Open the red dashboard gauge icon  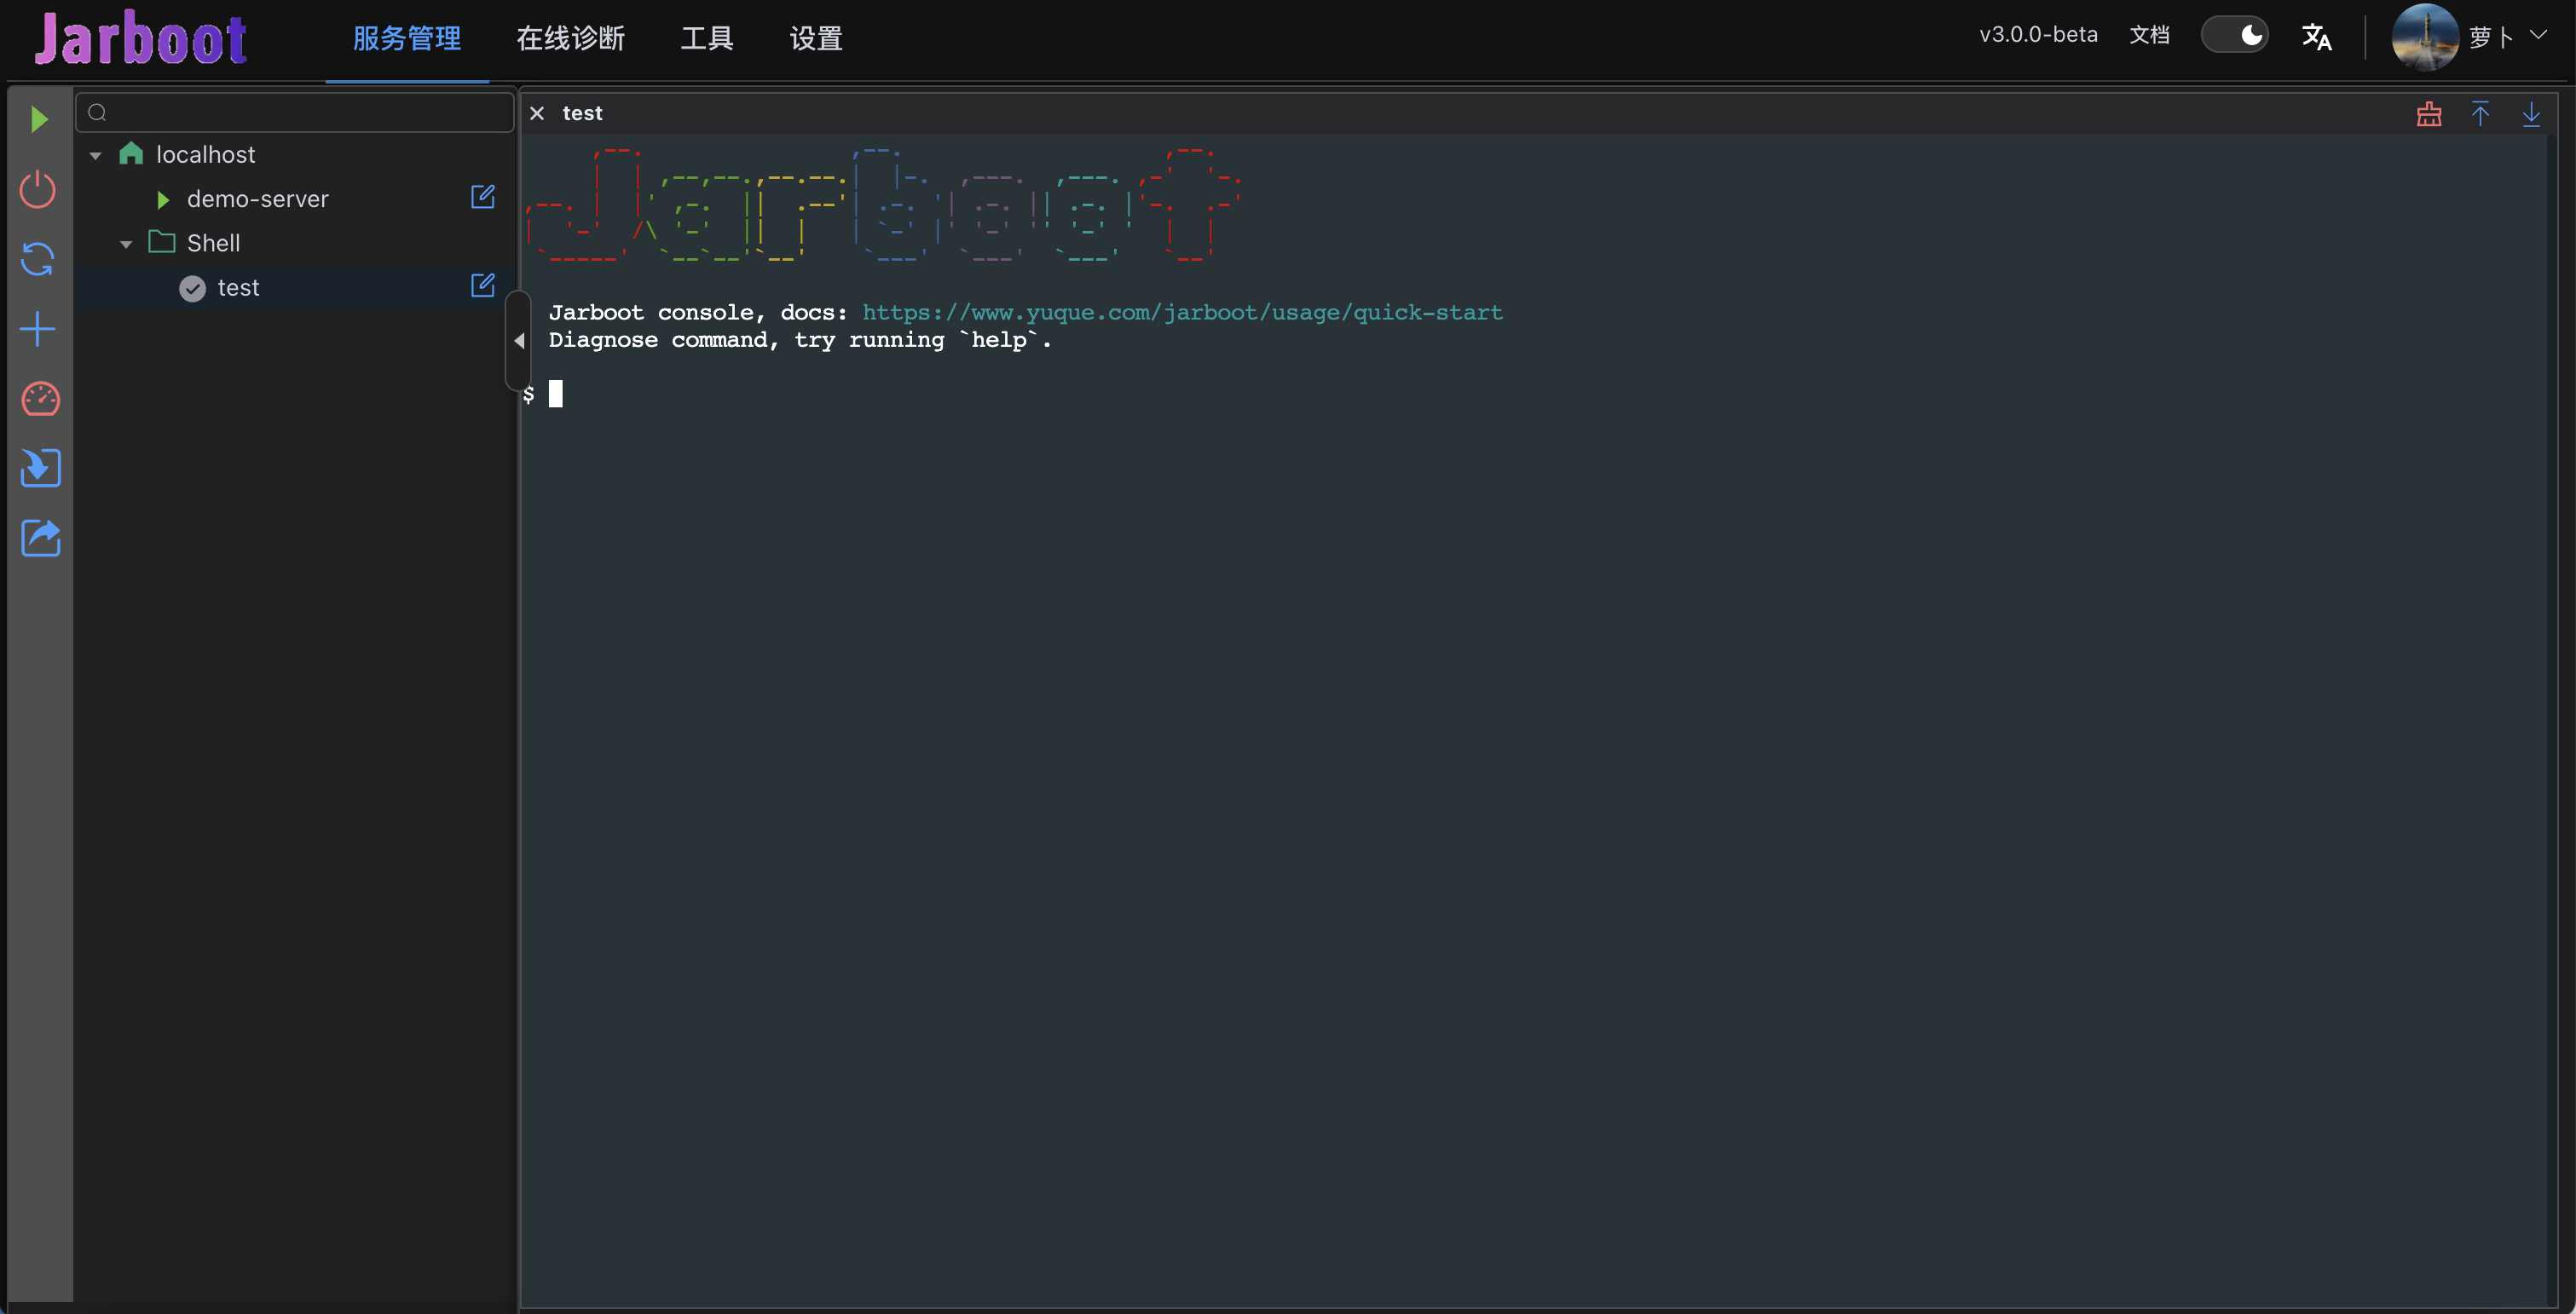click(40, 399)
